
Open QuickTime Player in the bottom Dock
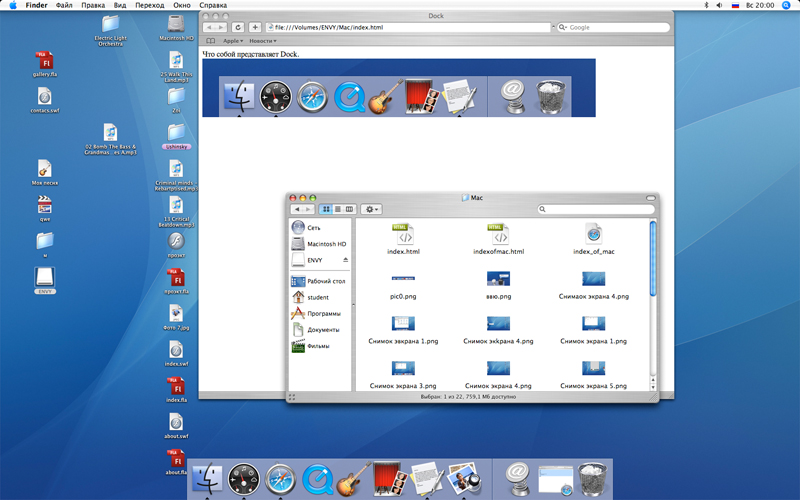coord(317,479)
